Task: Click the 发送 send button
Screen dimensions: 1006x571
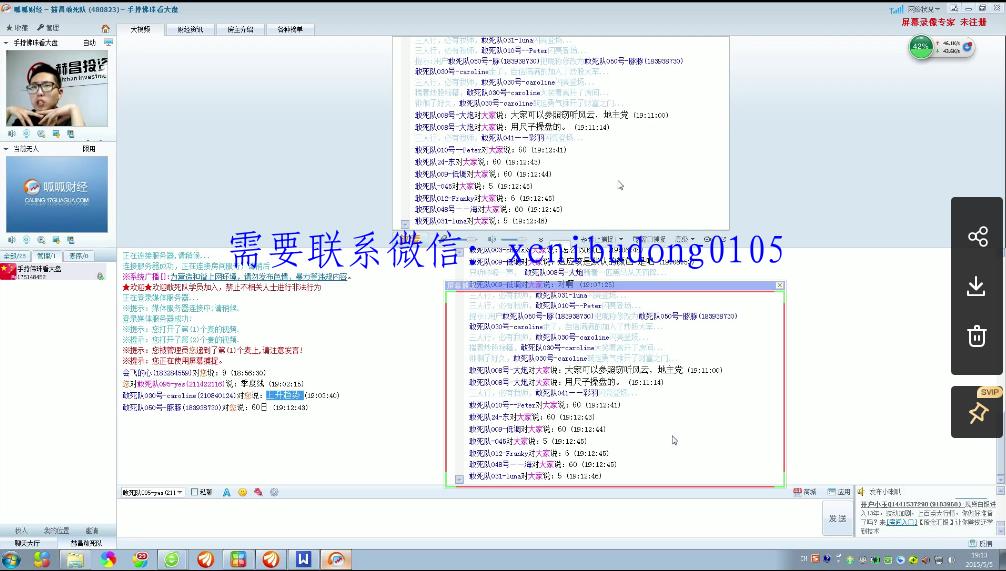Action: [837, 518]
